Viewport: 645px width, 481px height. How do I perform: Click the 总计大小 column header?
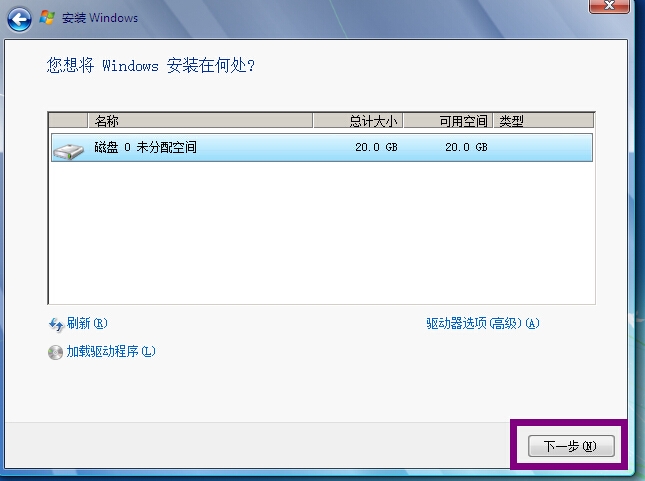coord(358,121)
